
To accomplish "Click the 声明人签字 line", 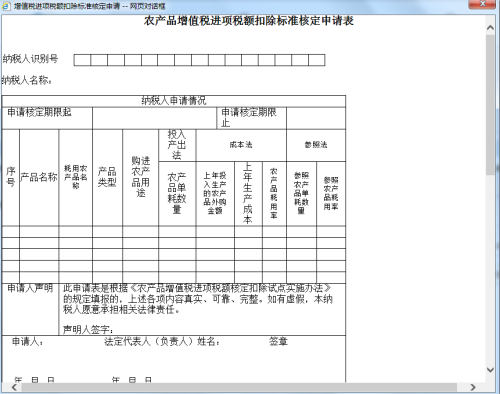I will tap(88, 330).
